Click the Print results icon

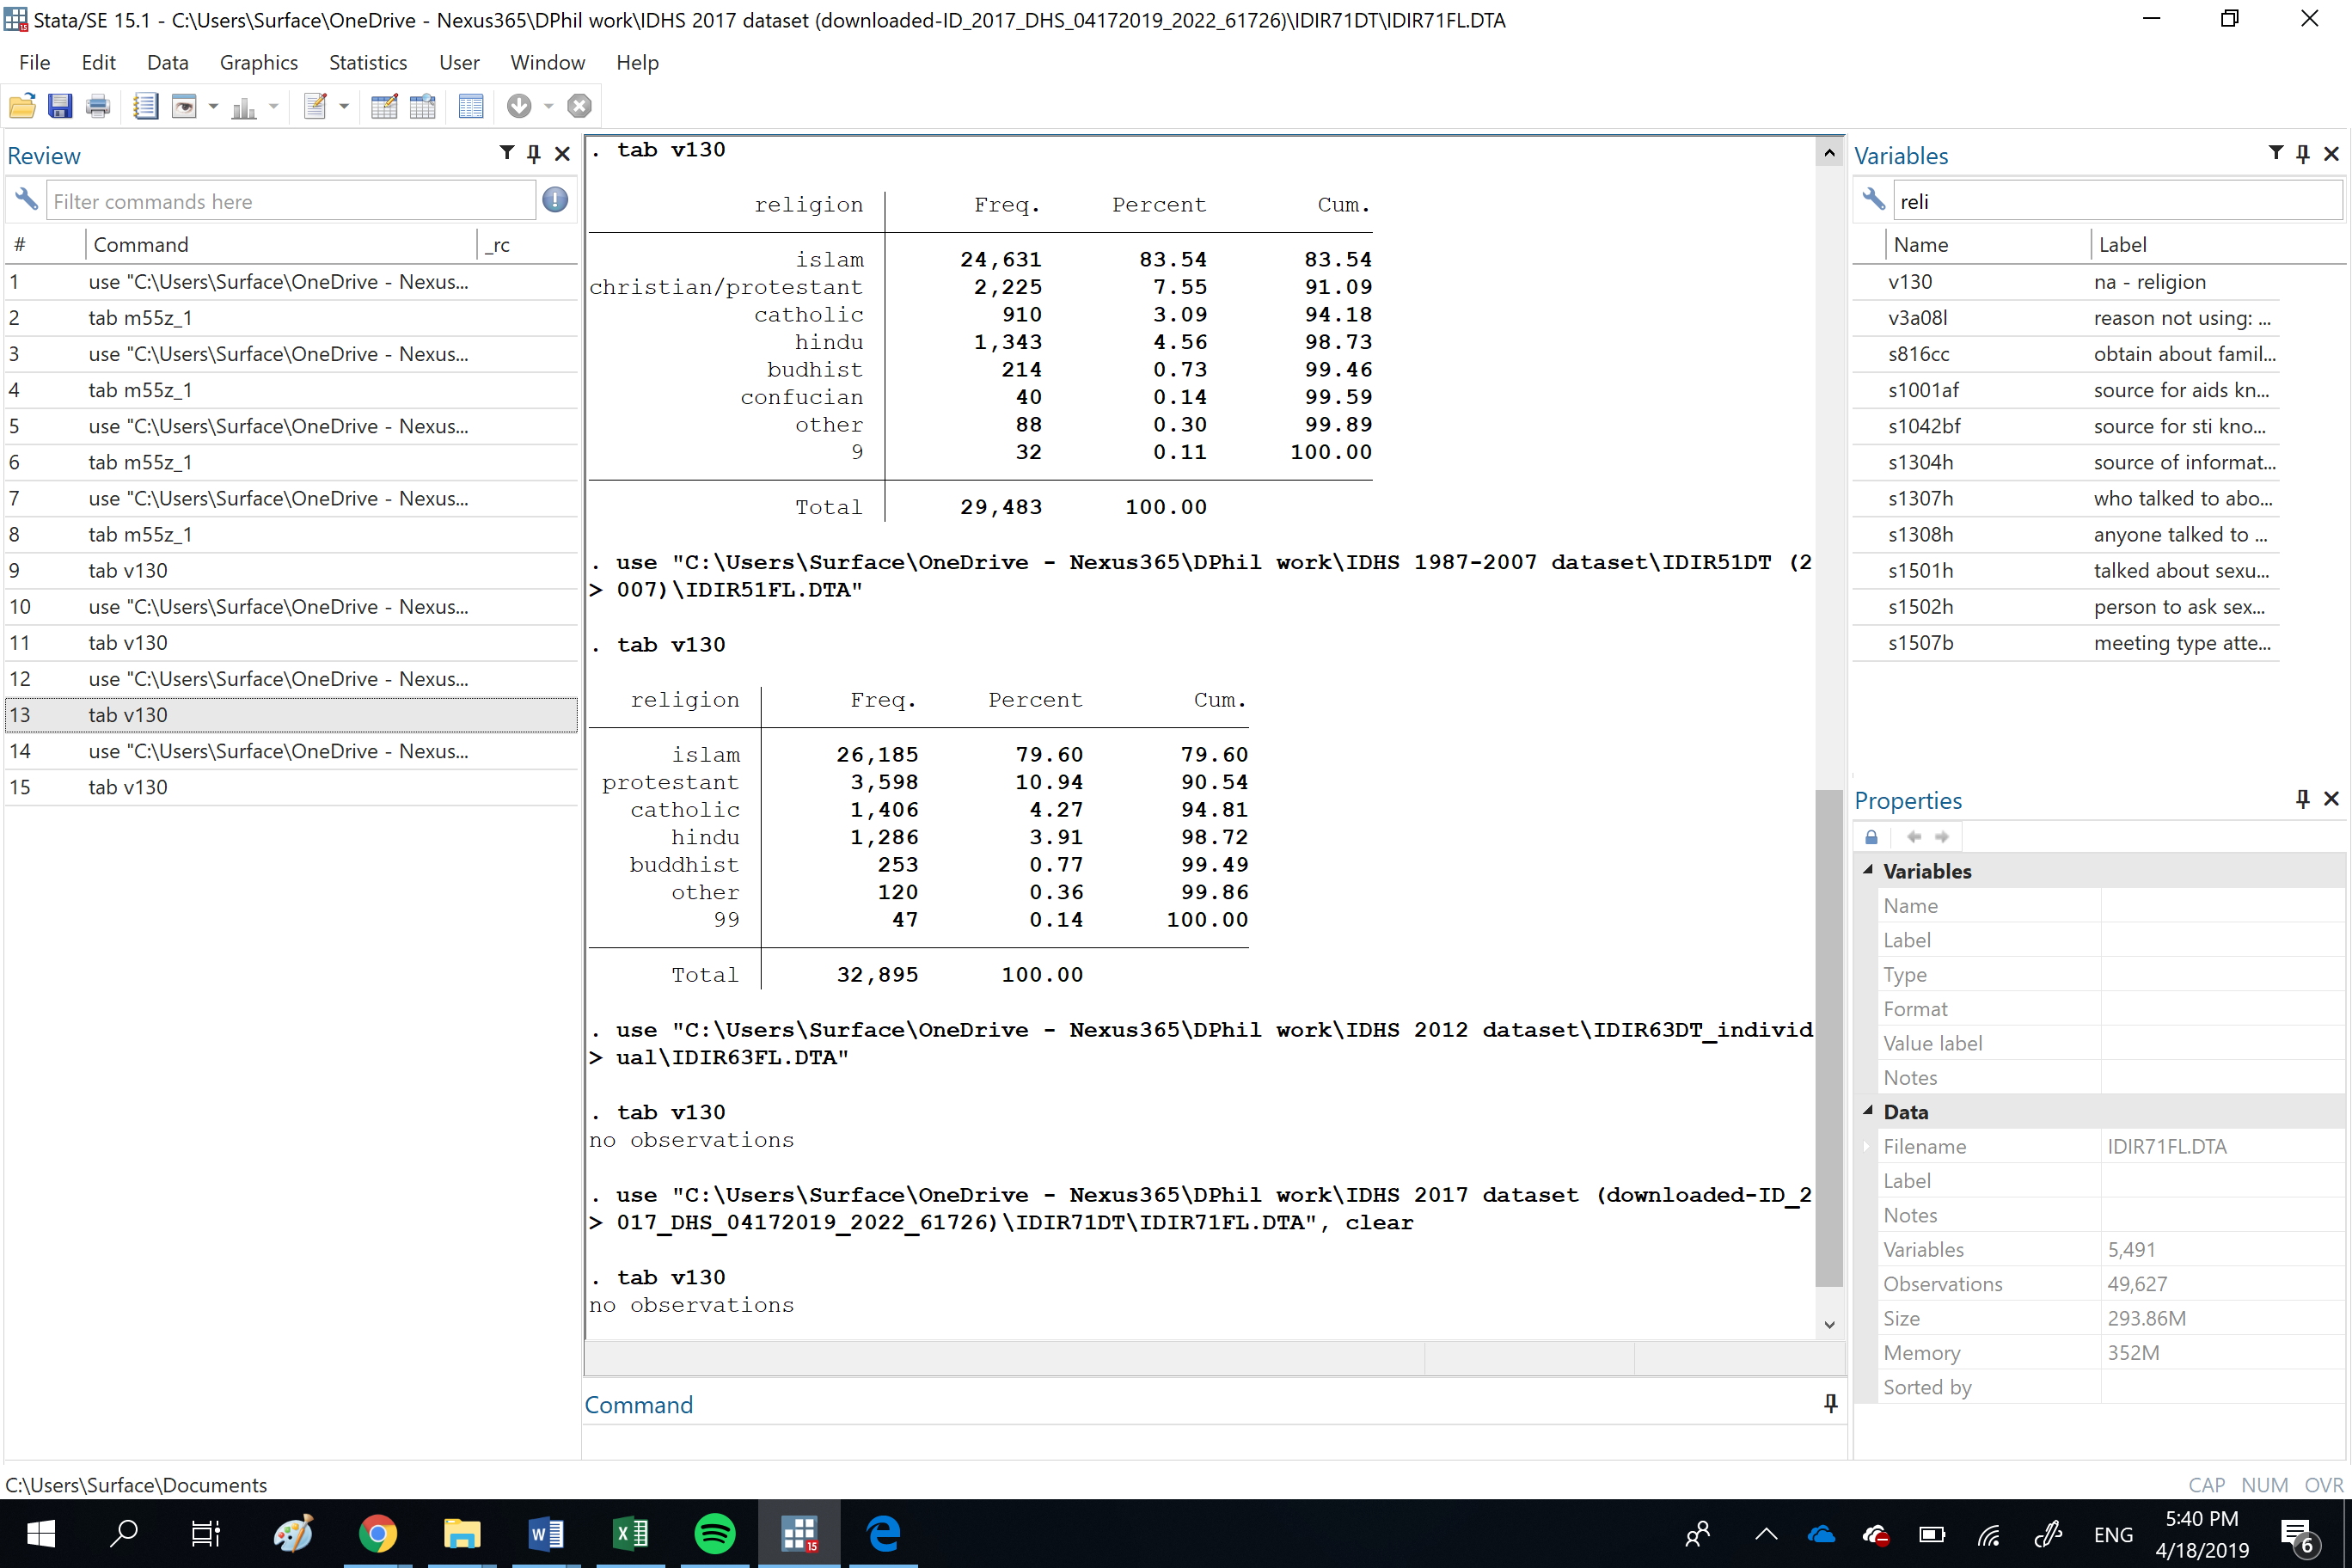(98, 106)
